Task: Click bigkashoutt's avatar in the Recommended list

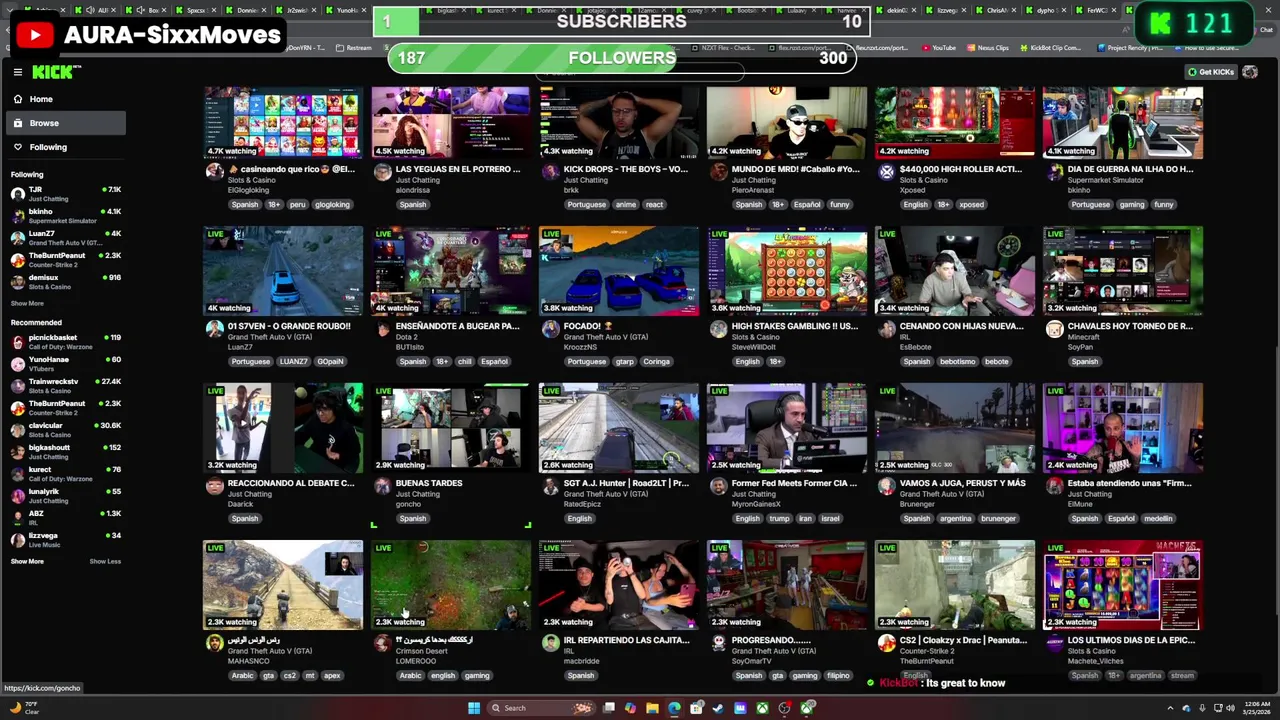Action: tap(18, 451)
